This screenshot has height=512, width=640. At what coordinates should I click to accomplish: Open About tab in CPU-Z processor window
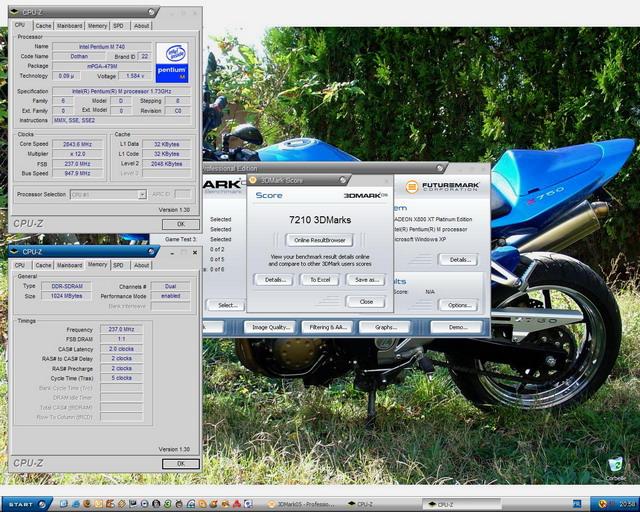pyautogui.click(x=141, y=26)
